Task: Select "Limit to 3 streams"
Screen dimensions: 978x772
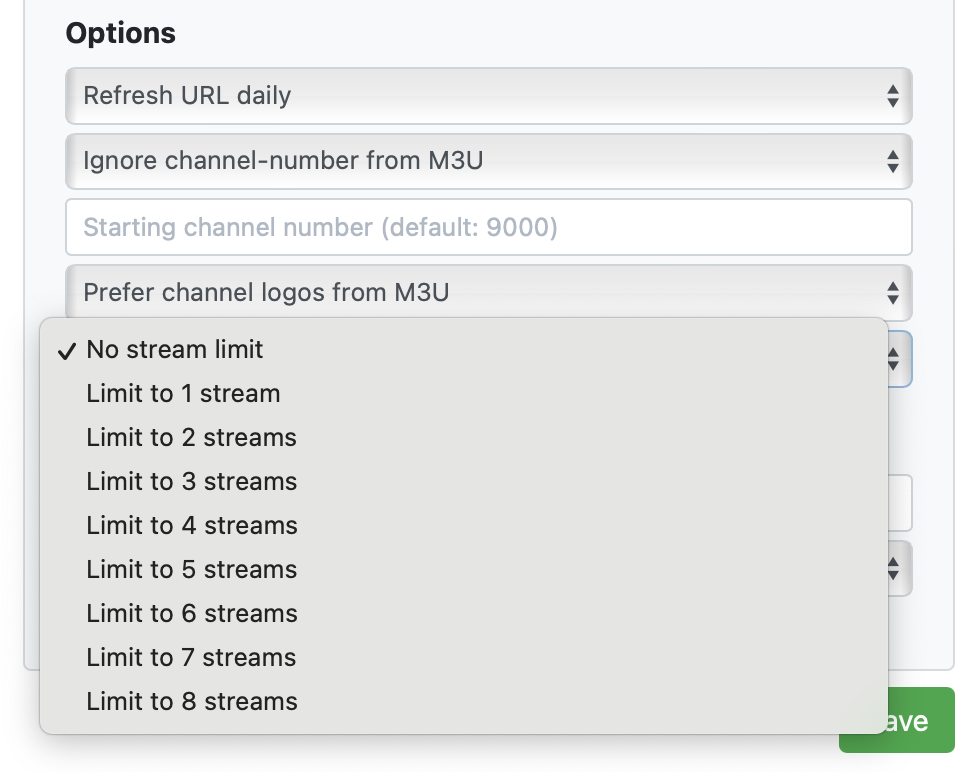Action: point(191,482)
